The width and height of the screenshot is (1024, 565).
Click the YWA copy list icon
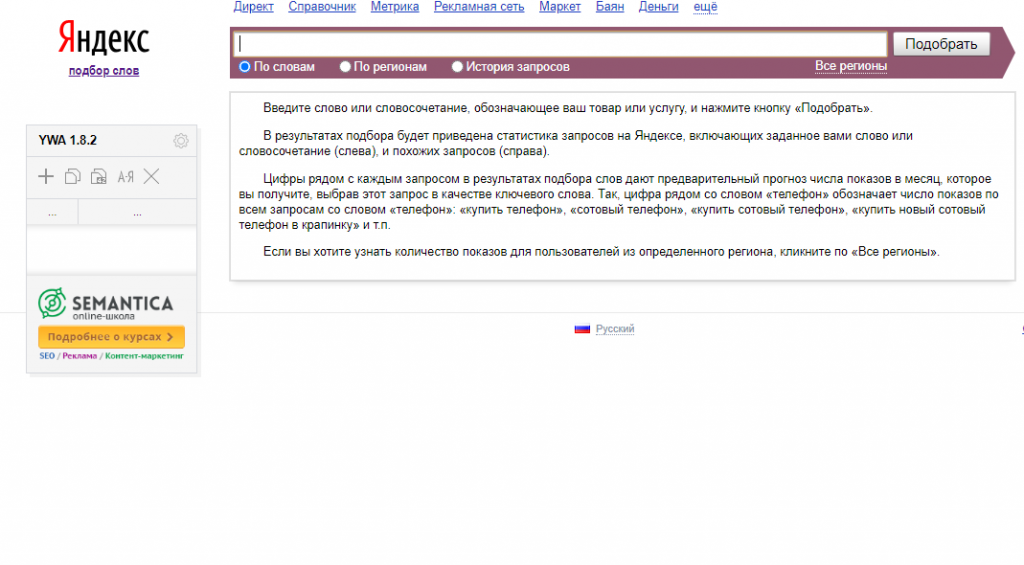(x=72, y=176)
